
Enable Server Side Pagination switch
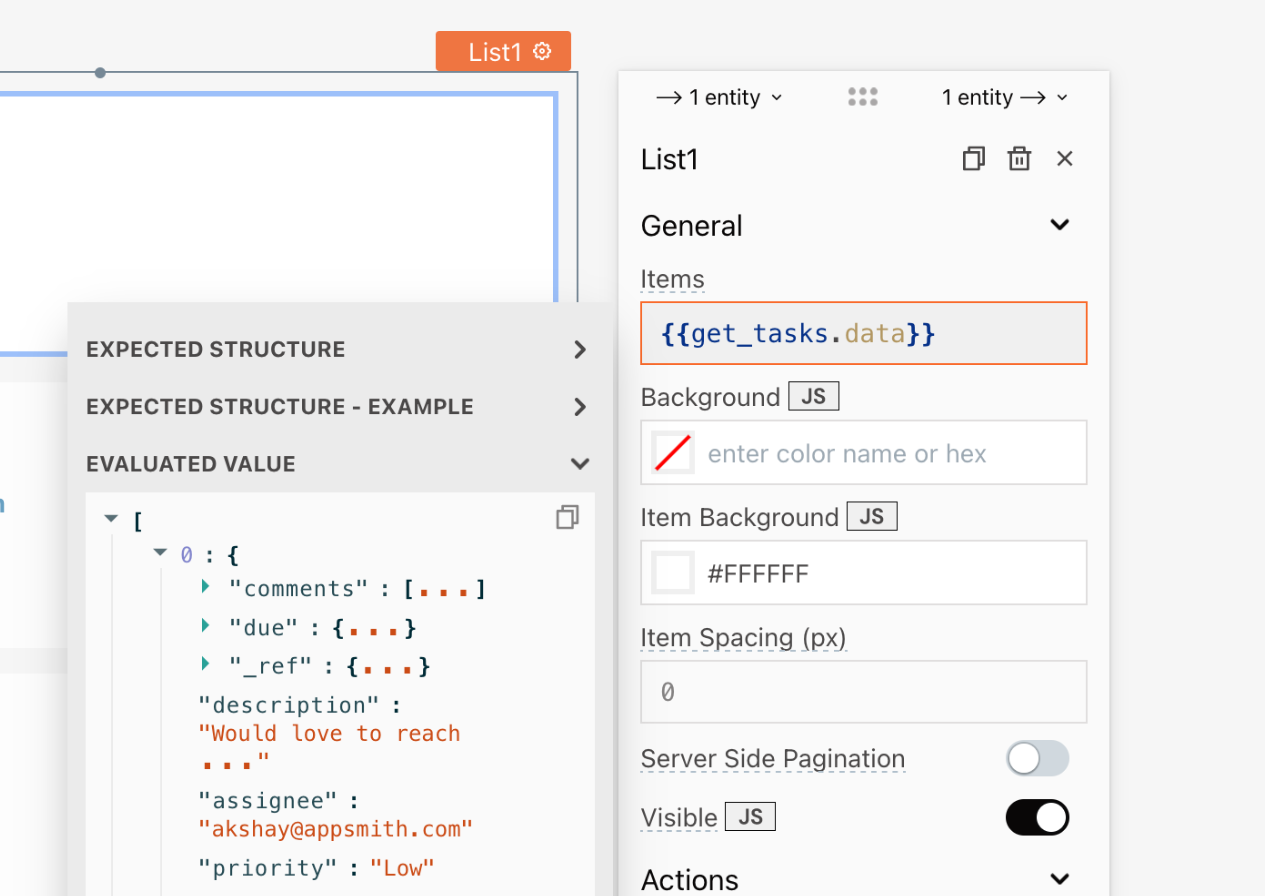1037,759
